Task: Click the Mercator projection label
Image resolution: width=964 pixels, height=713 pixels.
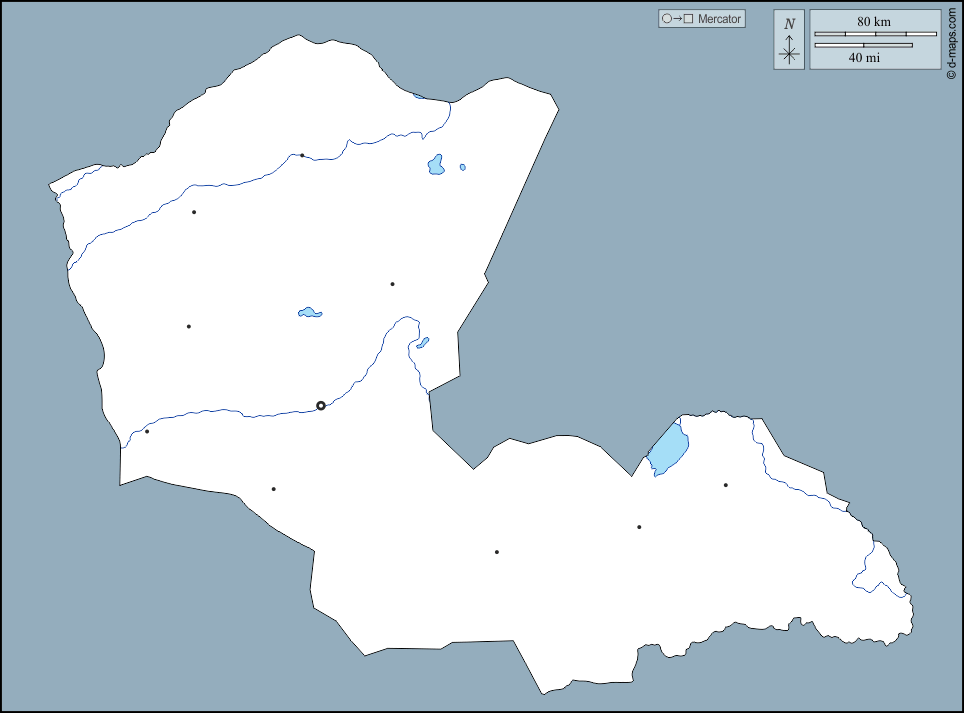Action: (x=719, y=19)
